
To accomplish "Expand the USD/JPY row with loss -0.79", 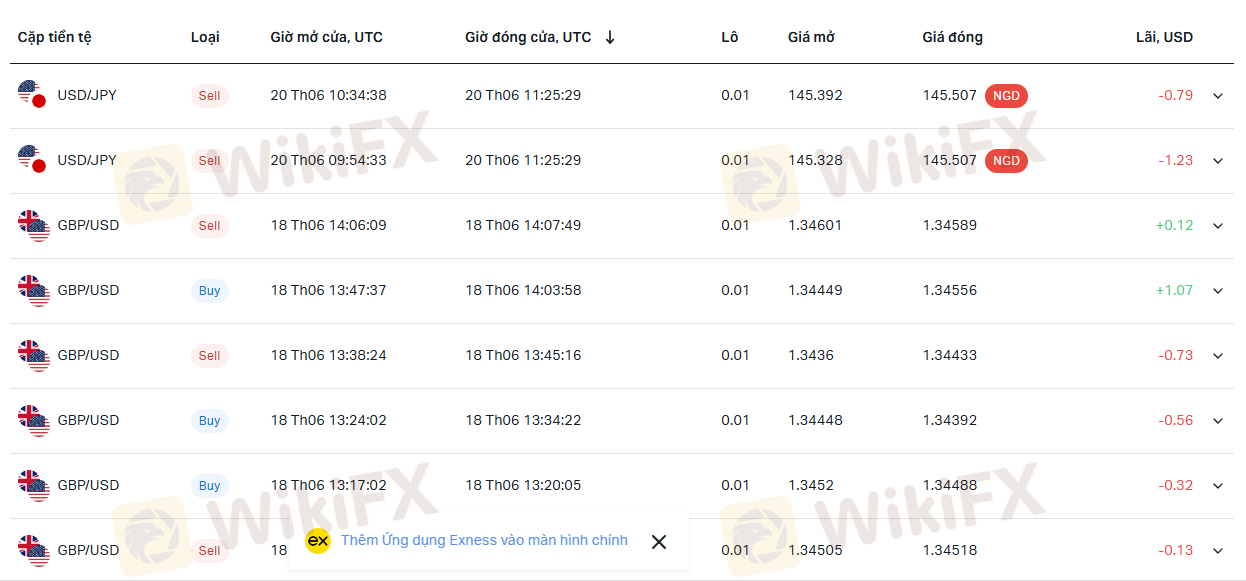I will (x=1217, y=96).
